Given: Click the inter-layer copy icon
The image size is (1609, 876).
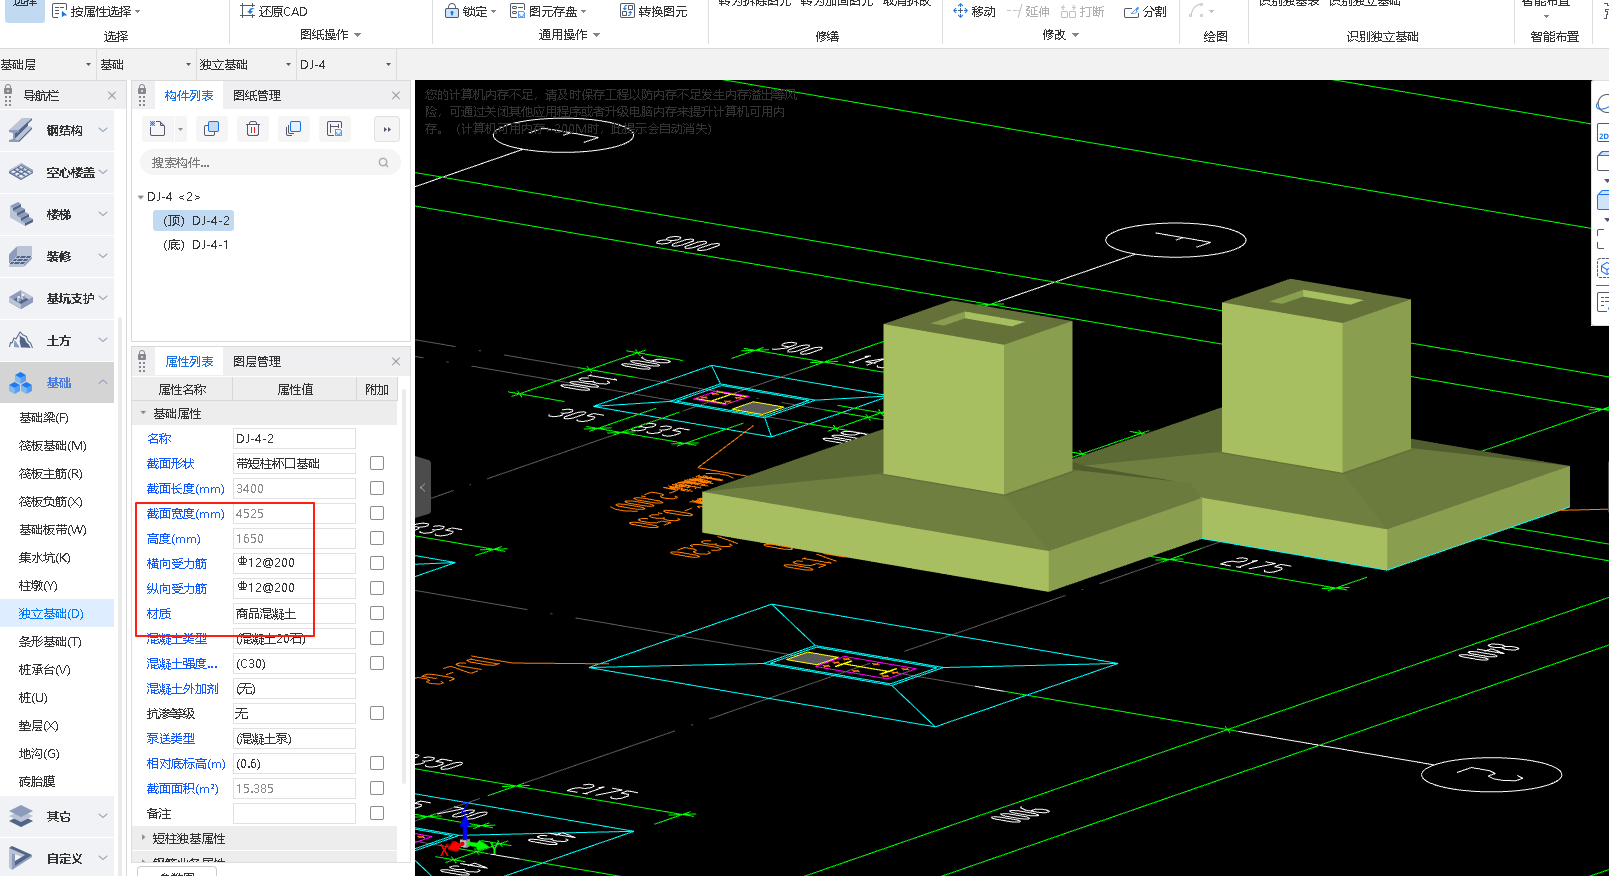Looking at the screenshot, I should point(293,129).
